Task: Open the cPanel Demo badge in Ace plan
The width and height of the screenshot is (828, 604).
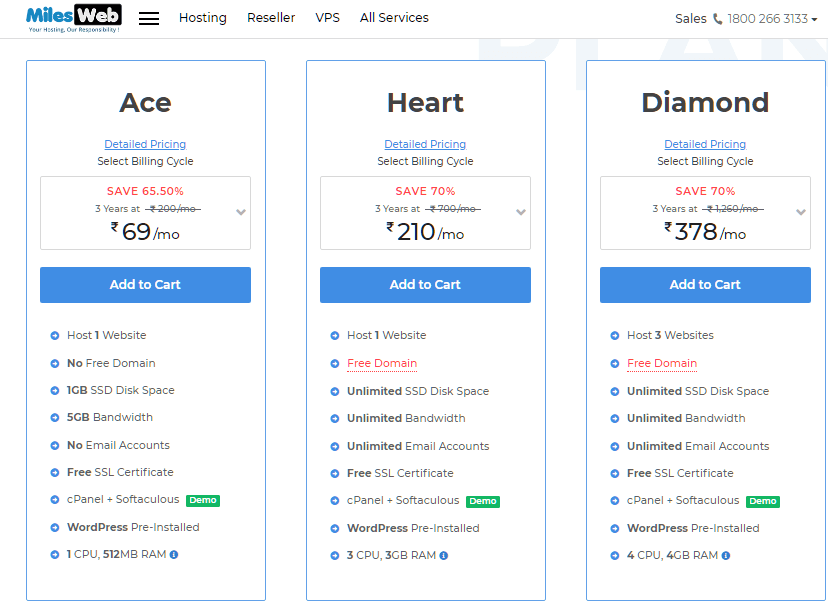Action: coord(203,500)
